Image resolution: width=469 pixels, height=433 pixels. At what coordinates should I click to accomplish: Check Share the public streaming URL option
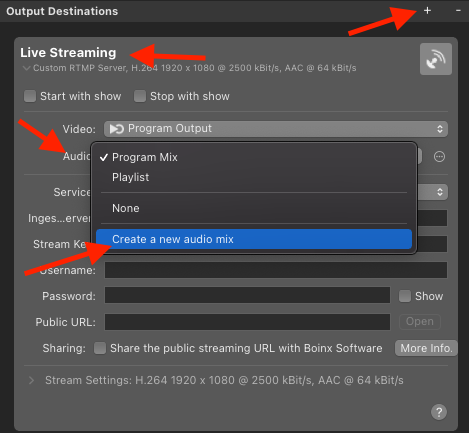pyautogui.click(x=100, y=348)
